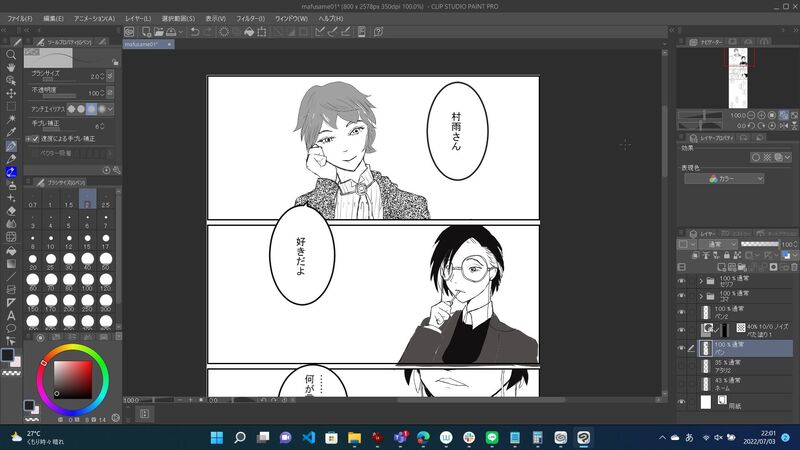Expand the コマ layer folder
Viewport: 800px width, 450px height.
(701, 296)
